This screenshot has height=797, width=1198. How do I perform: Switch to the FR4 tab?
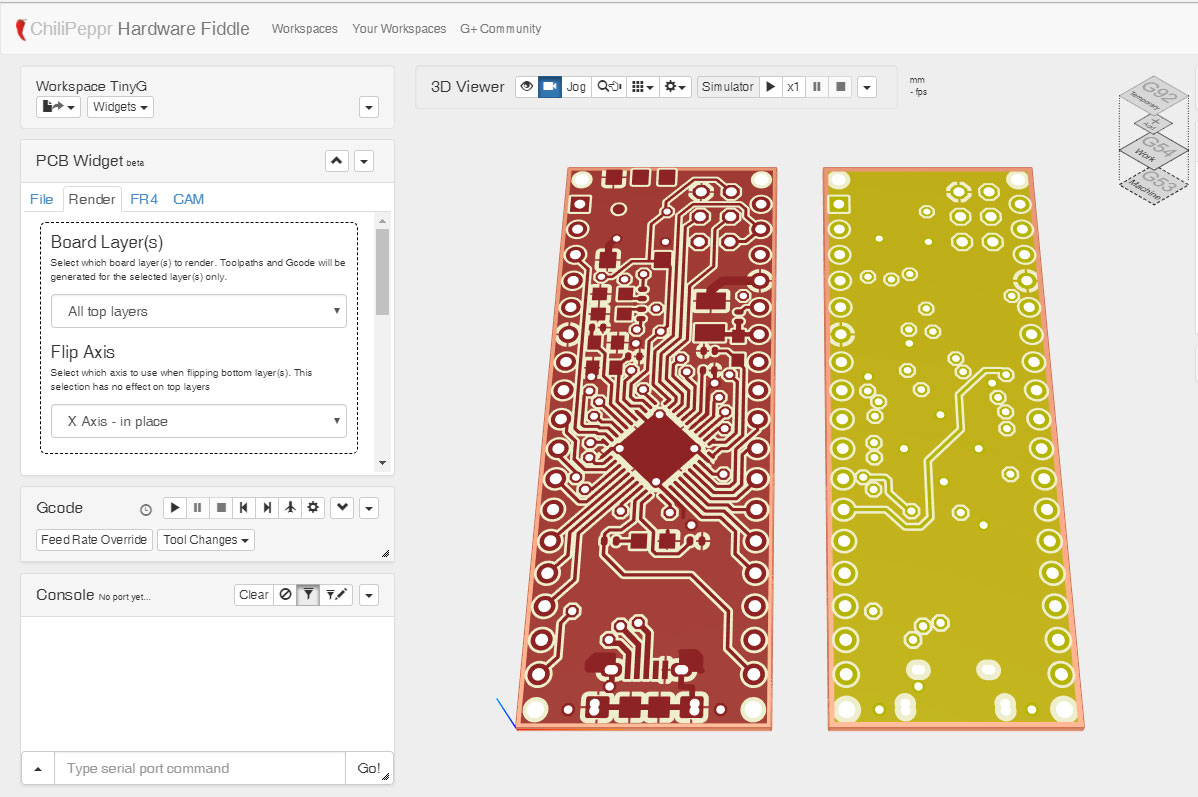click(x=144, y=199)
